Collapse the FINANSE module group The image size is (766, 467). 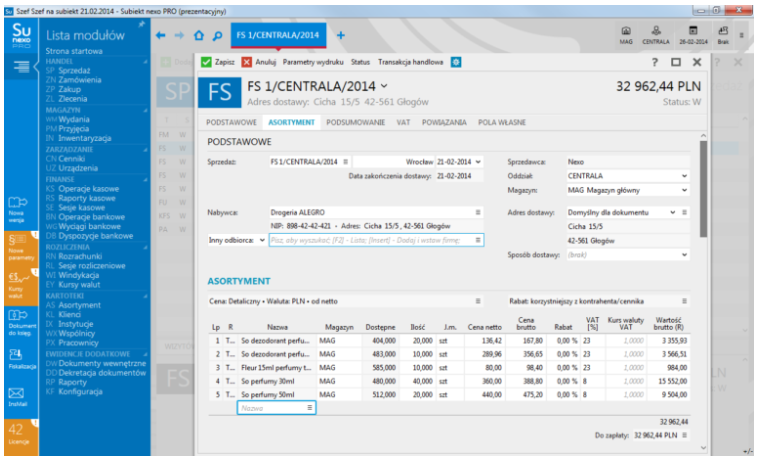pyautogui.click(x=146, y=180)
